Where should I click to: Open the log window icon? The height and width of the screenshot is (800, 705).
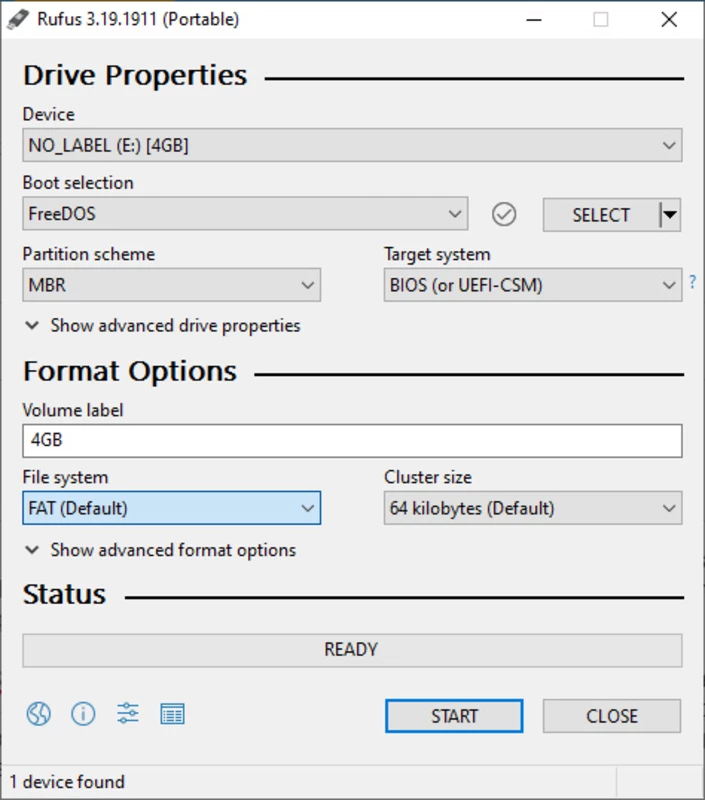[172, 714]
